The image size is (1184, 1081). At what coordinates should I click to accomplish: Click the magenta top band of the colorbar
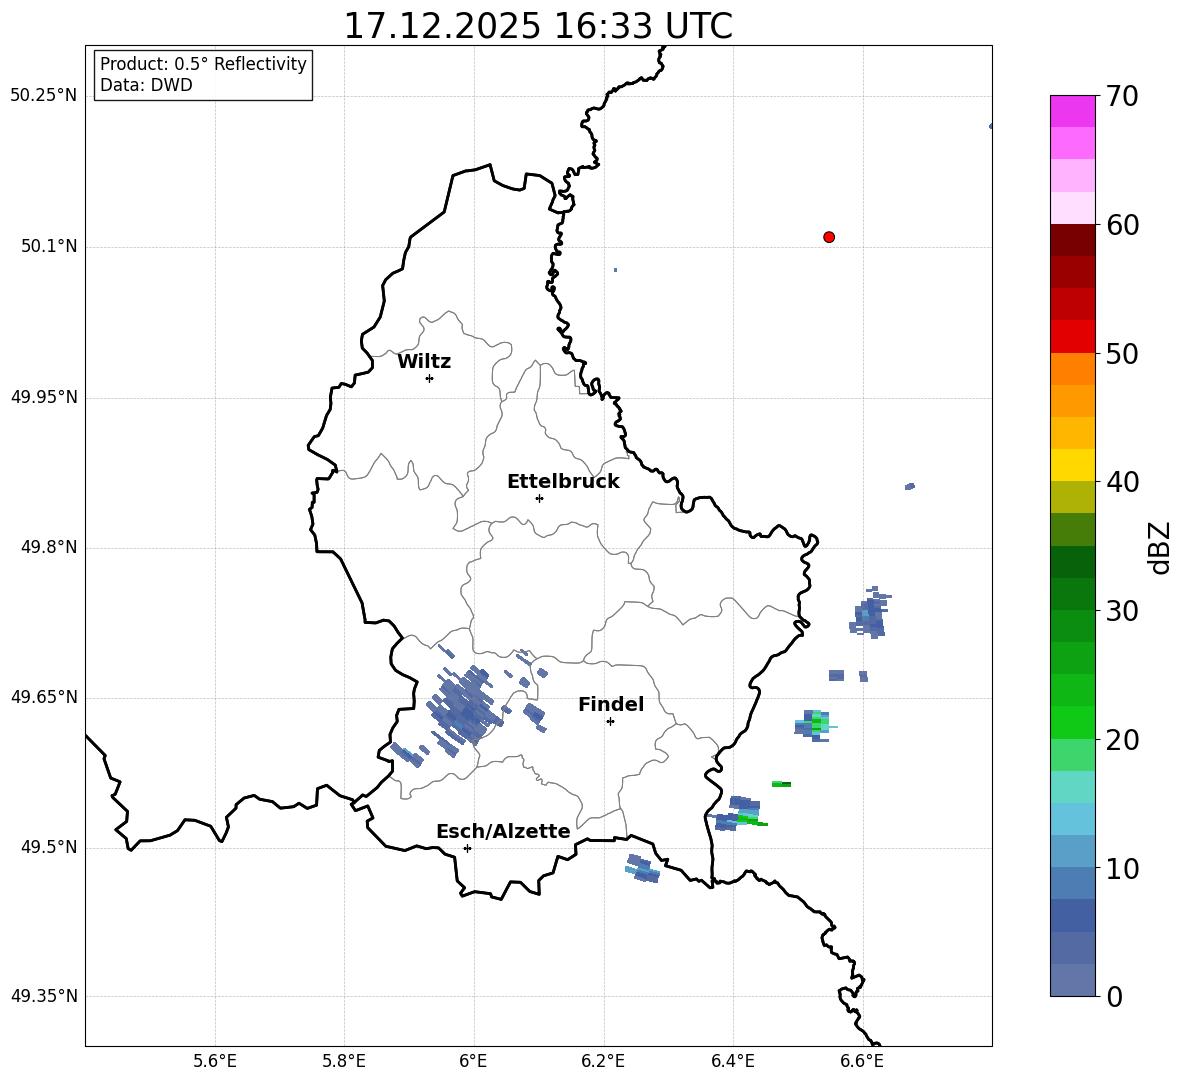click(1073, 111)
